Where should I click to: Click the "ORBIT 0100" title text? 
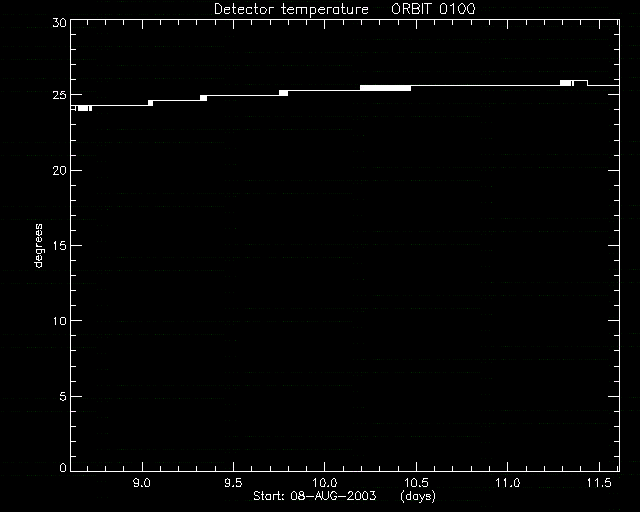click(x=433, y=9)
